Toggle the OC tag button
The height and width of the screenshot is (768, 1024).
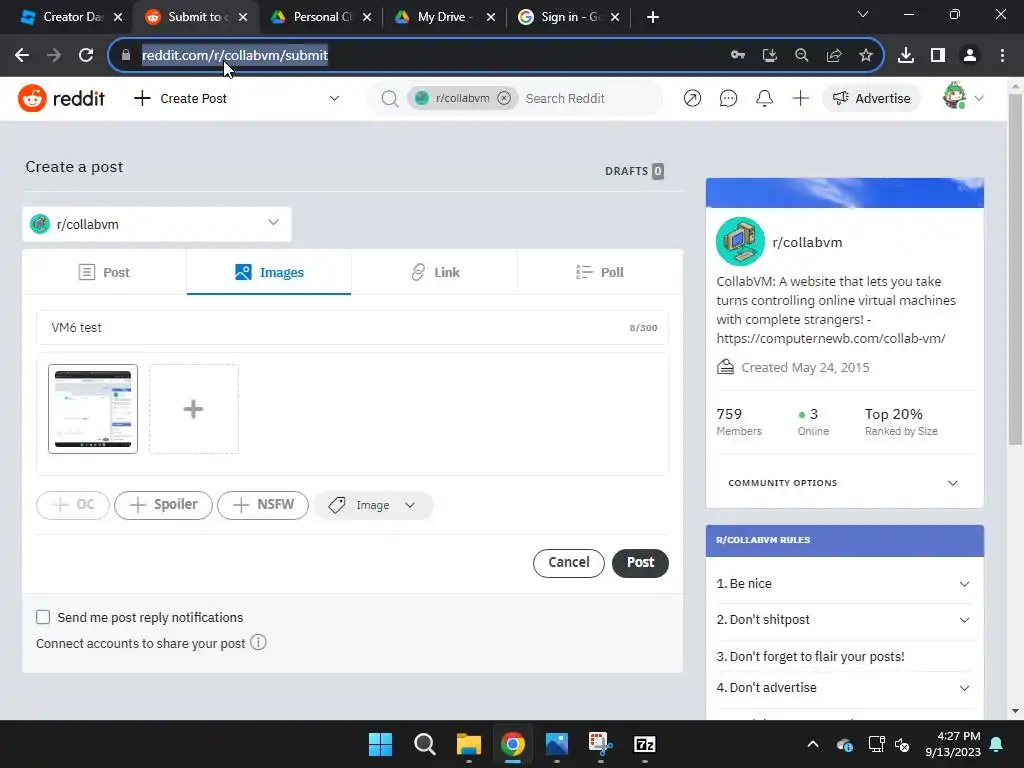tap(72, 505)
